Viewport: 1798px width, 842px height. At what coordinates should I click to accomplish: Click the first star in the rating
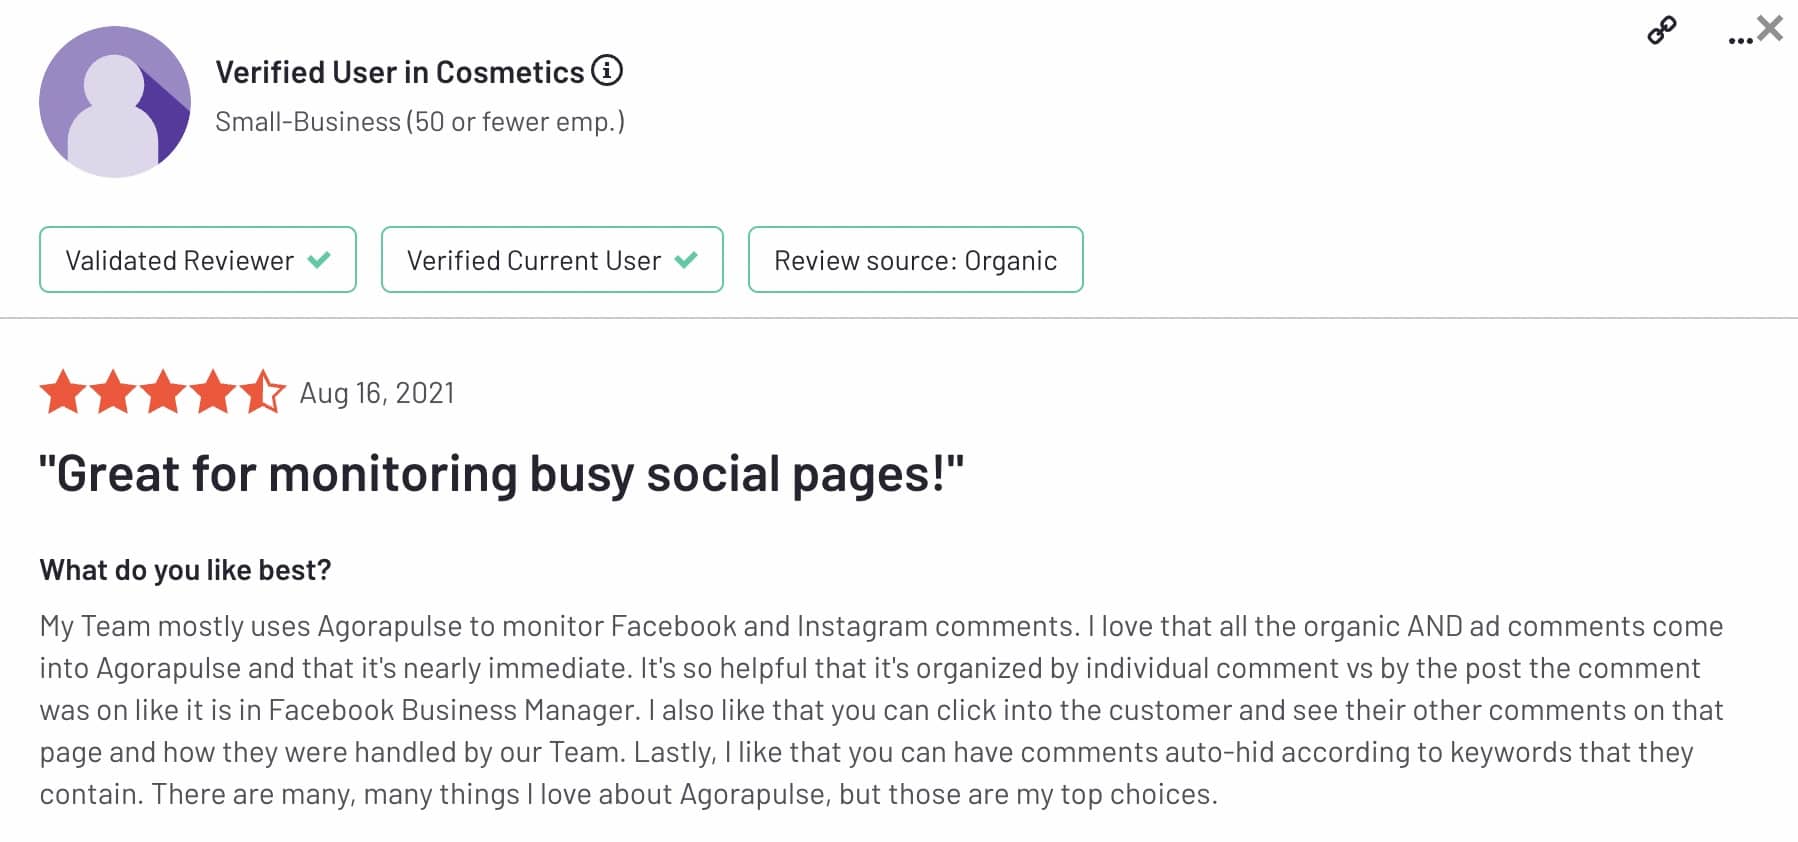pos(63,392)
